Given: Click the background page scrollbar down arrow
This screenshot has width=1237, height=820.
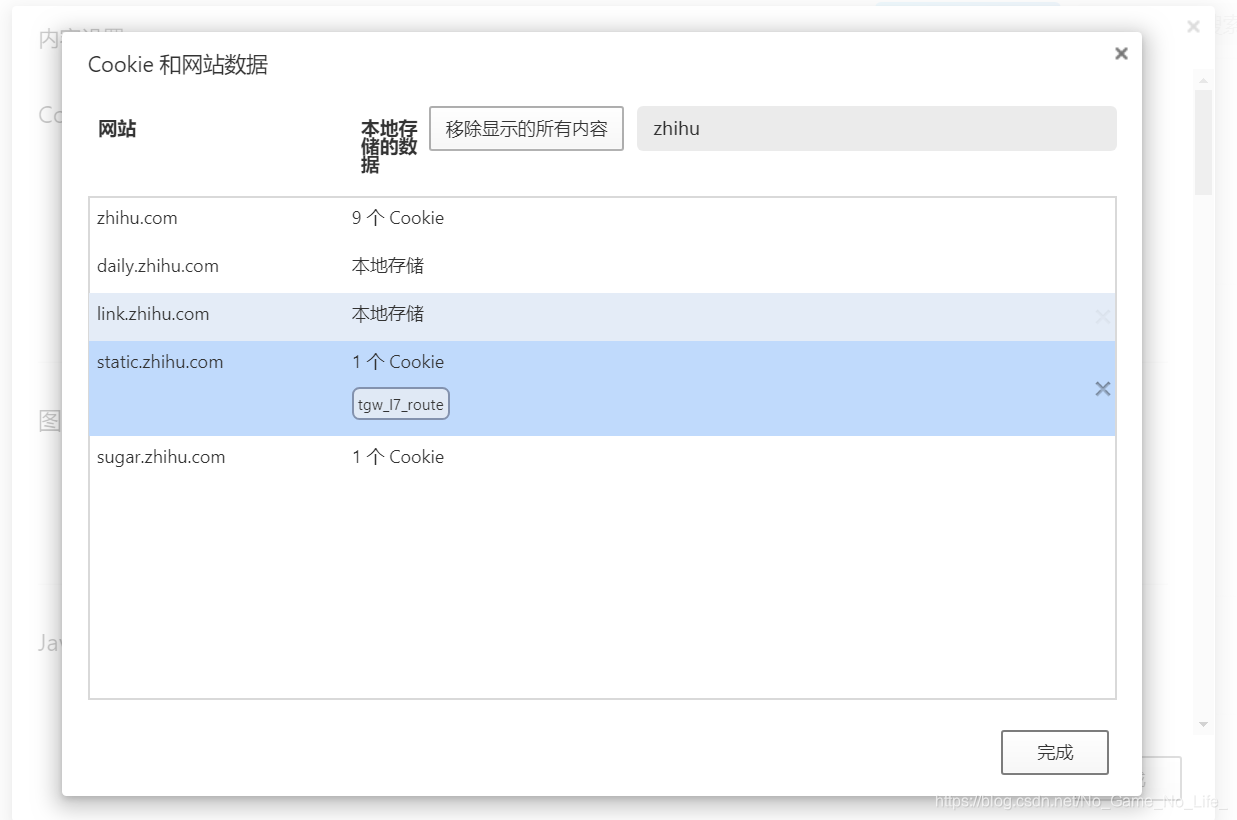Looking at the screenshot, I should [1204, 724].
